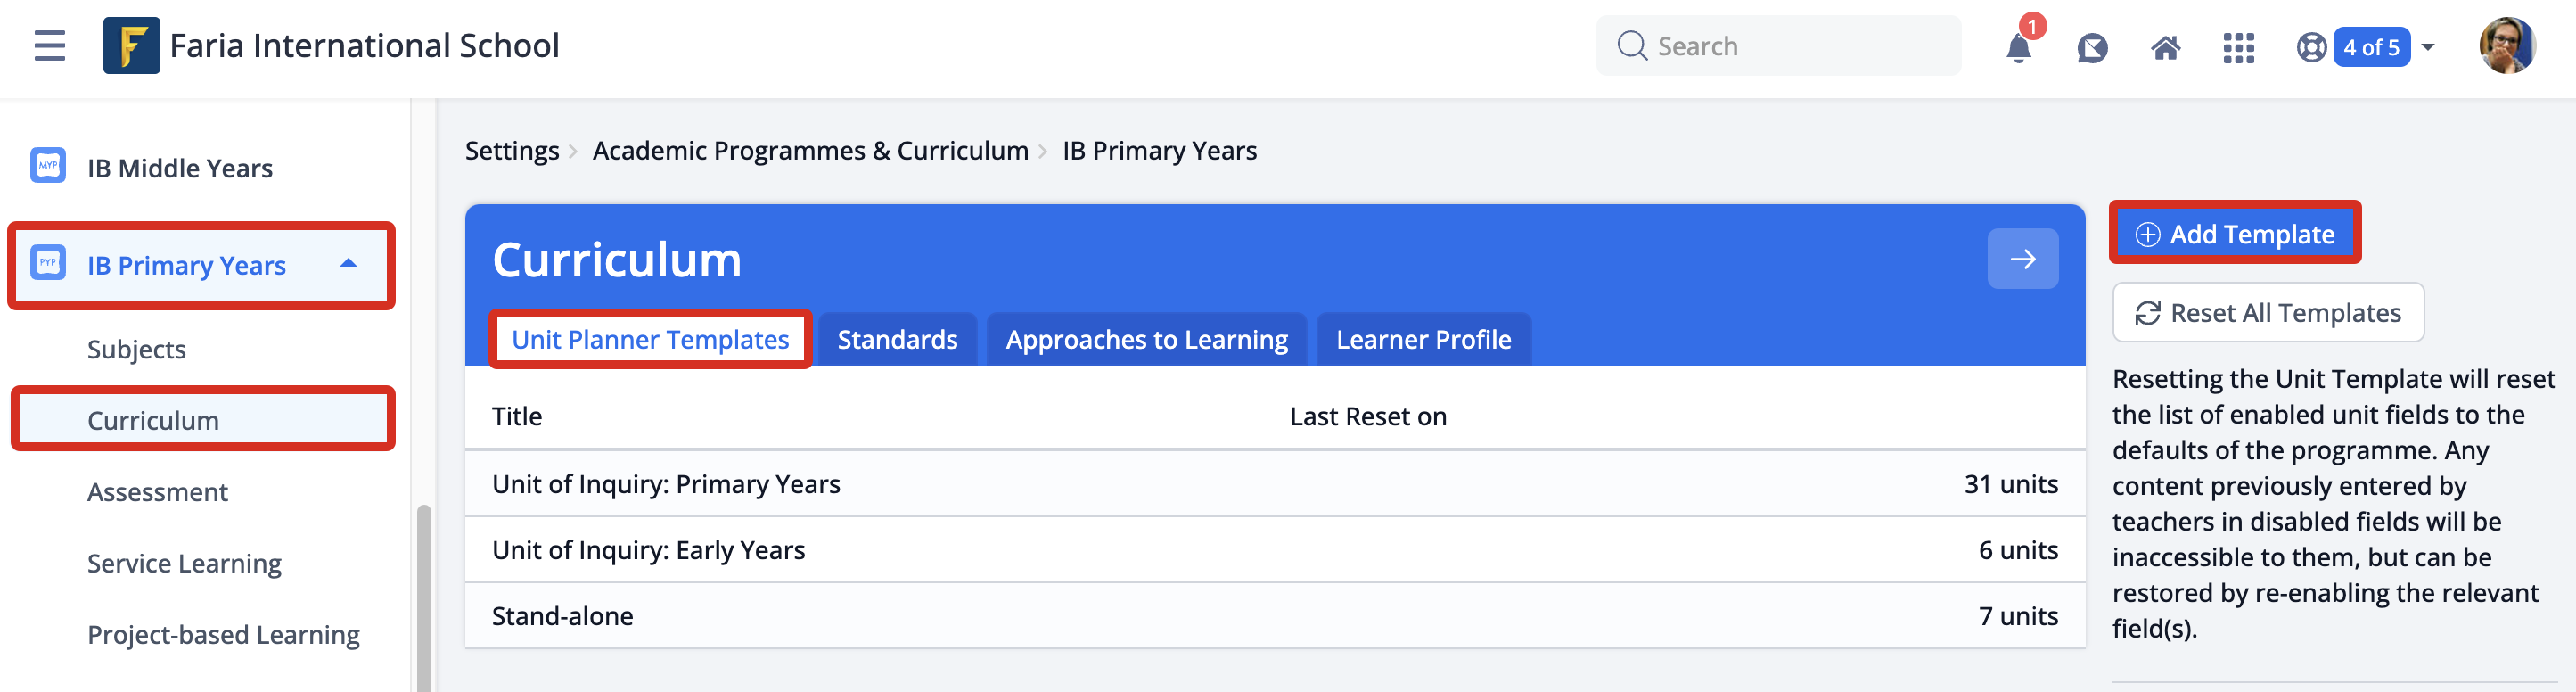Click the Curriculum panel arrow button

(x=2022, y=259)
